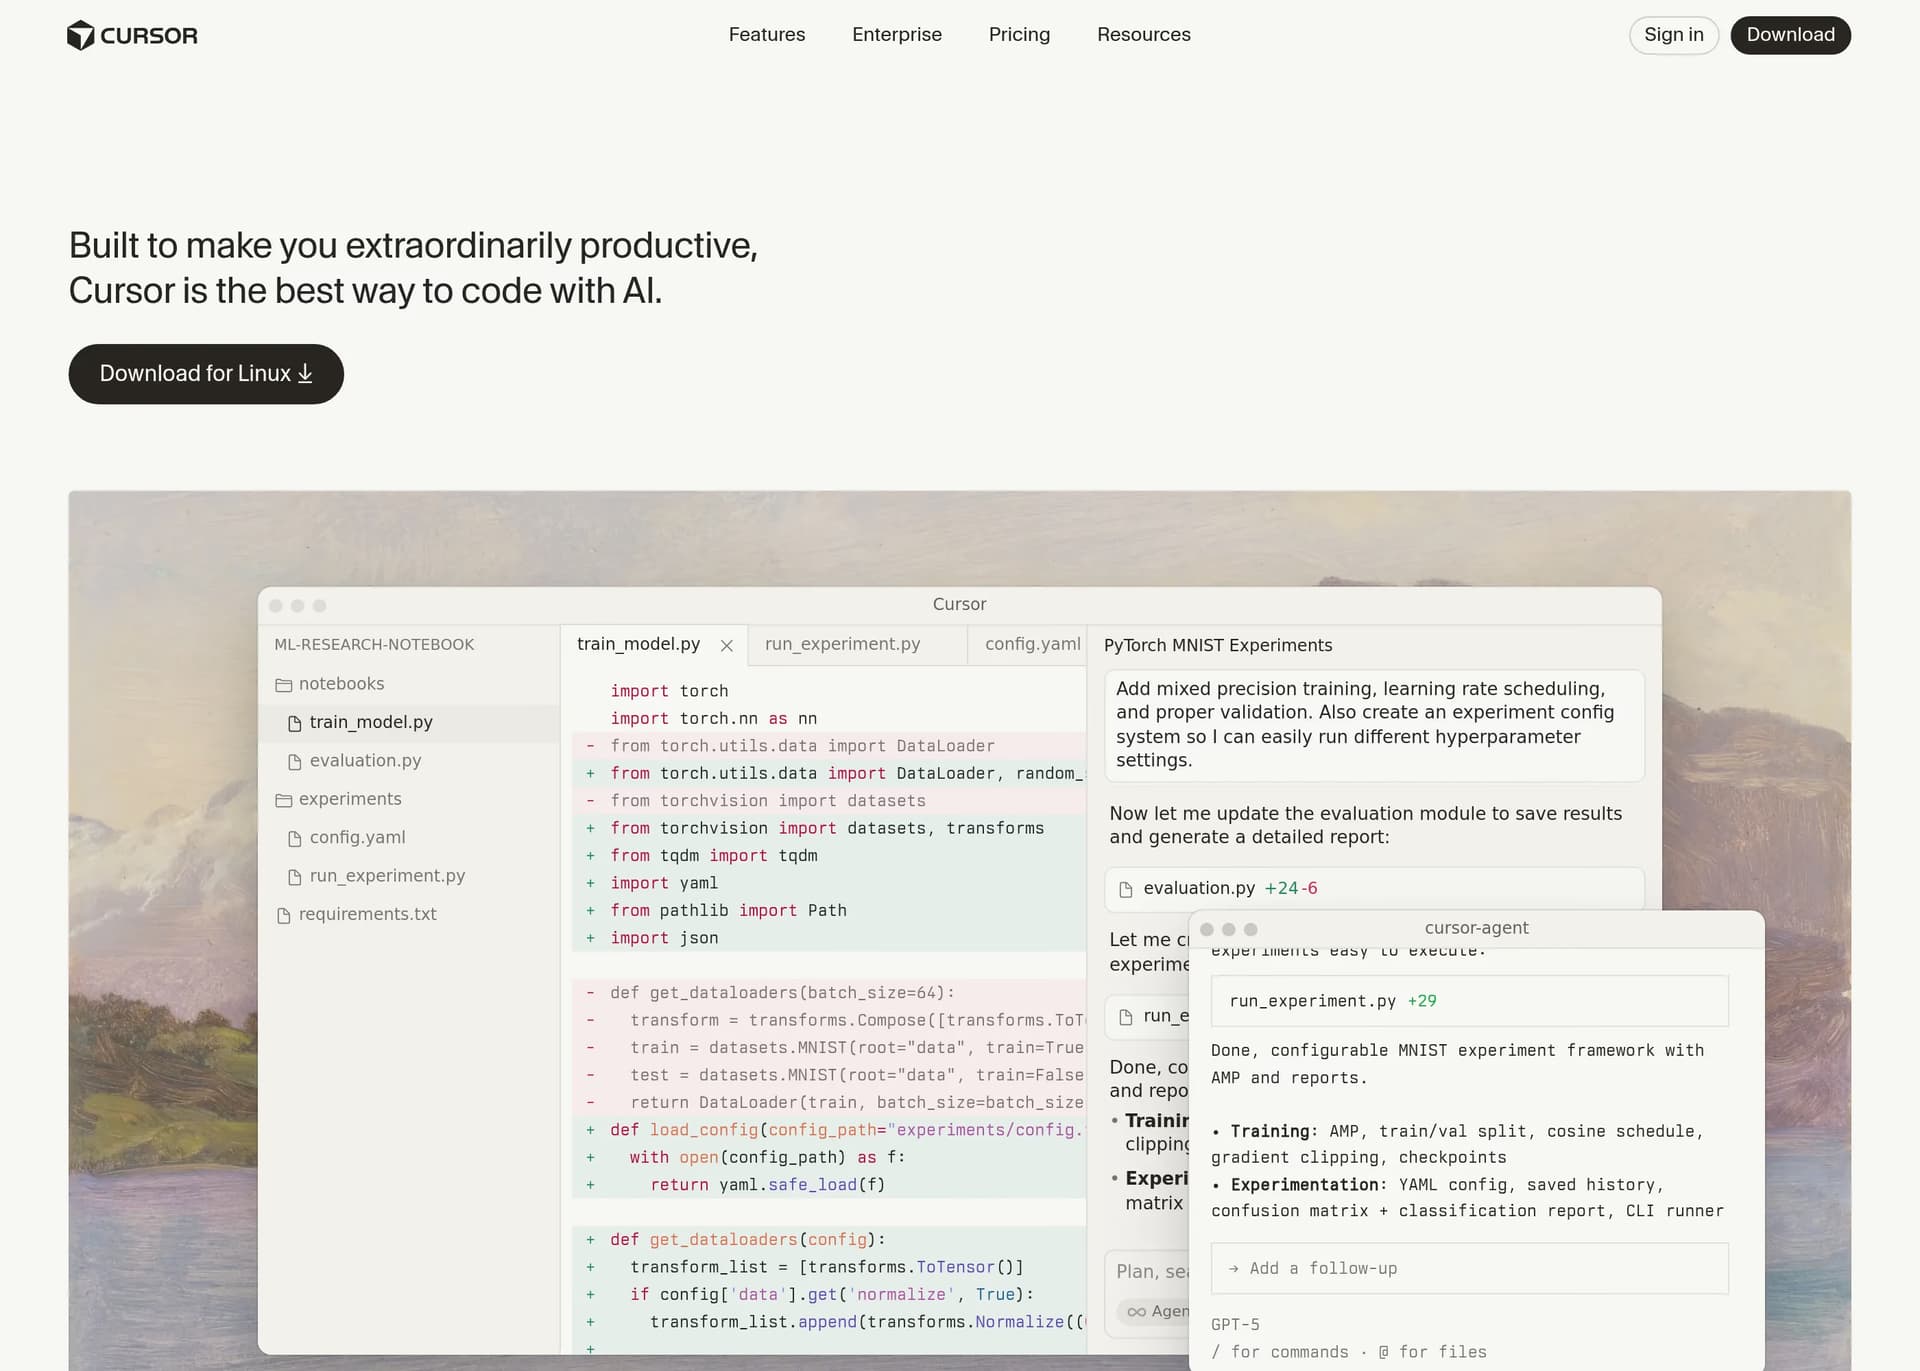
Task: Click the Cursor cube logo icon
Action: (x=80, y=35)
